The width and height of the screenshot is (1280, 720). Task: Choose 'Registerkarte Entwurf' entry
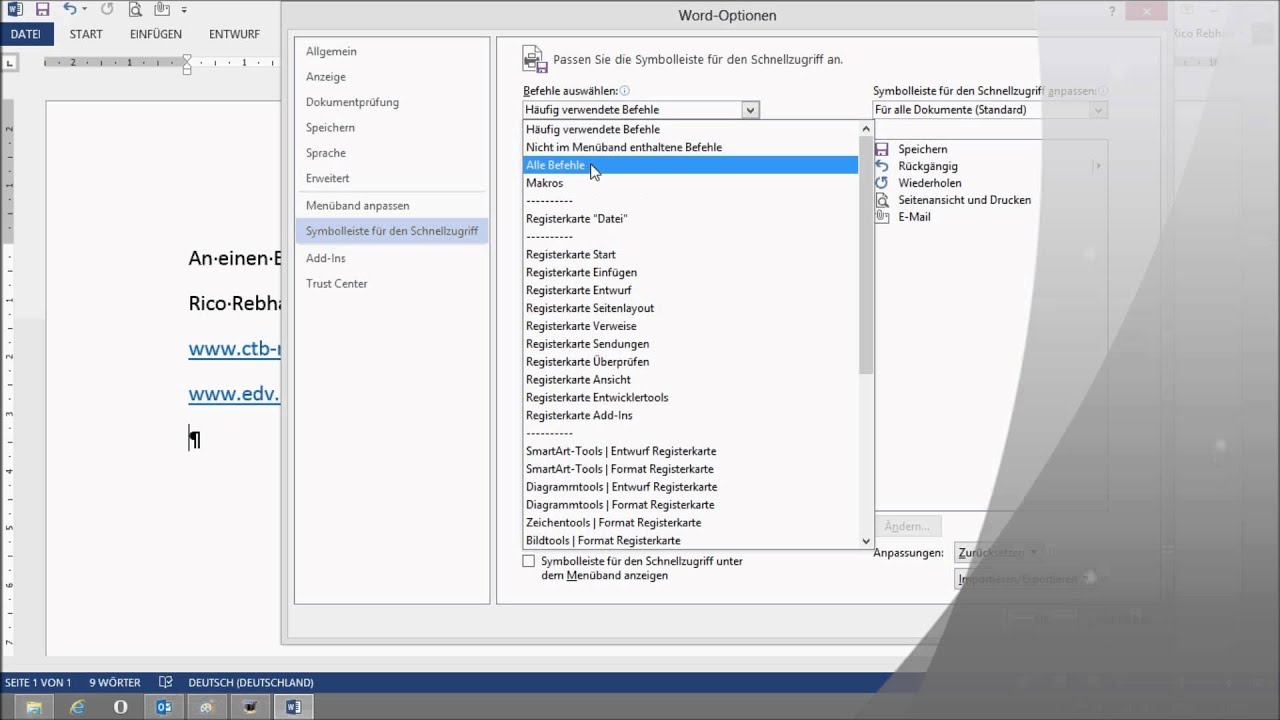point(690,290)
